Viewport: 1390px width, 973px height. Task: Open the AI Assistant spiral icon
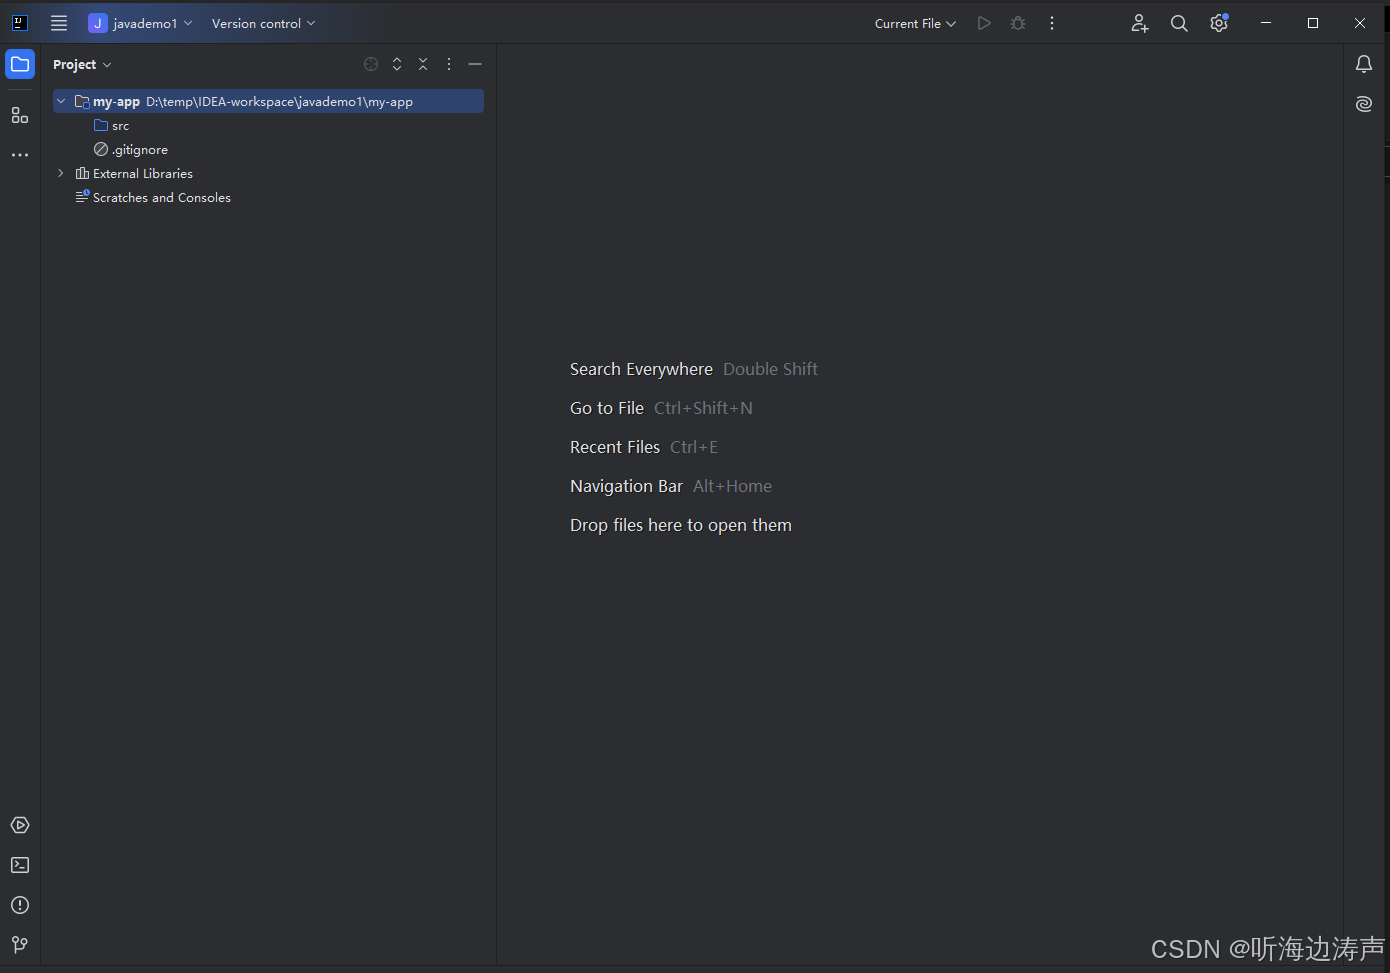point(1364,103)
